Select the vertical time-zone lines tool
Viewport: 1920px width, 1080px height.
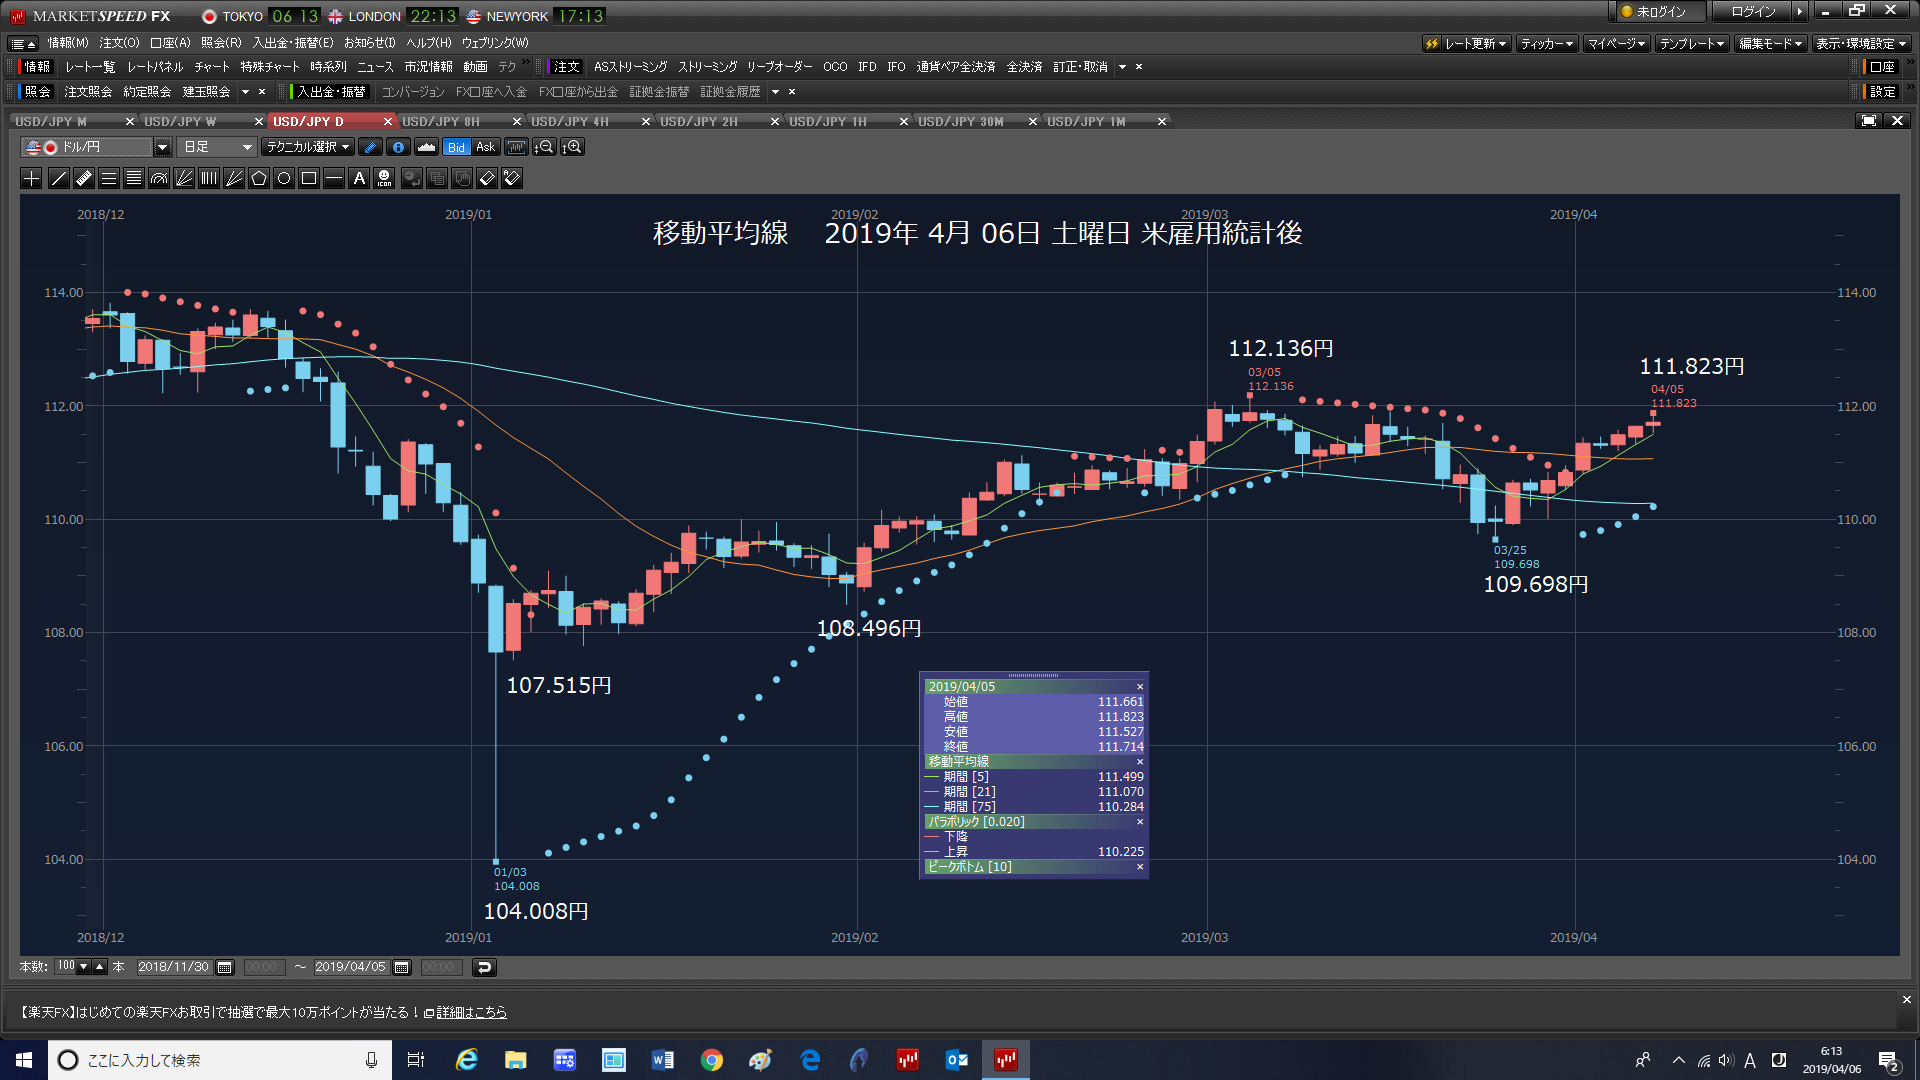point(209,178)
